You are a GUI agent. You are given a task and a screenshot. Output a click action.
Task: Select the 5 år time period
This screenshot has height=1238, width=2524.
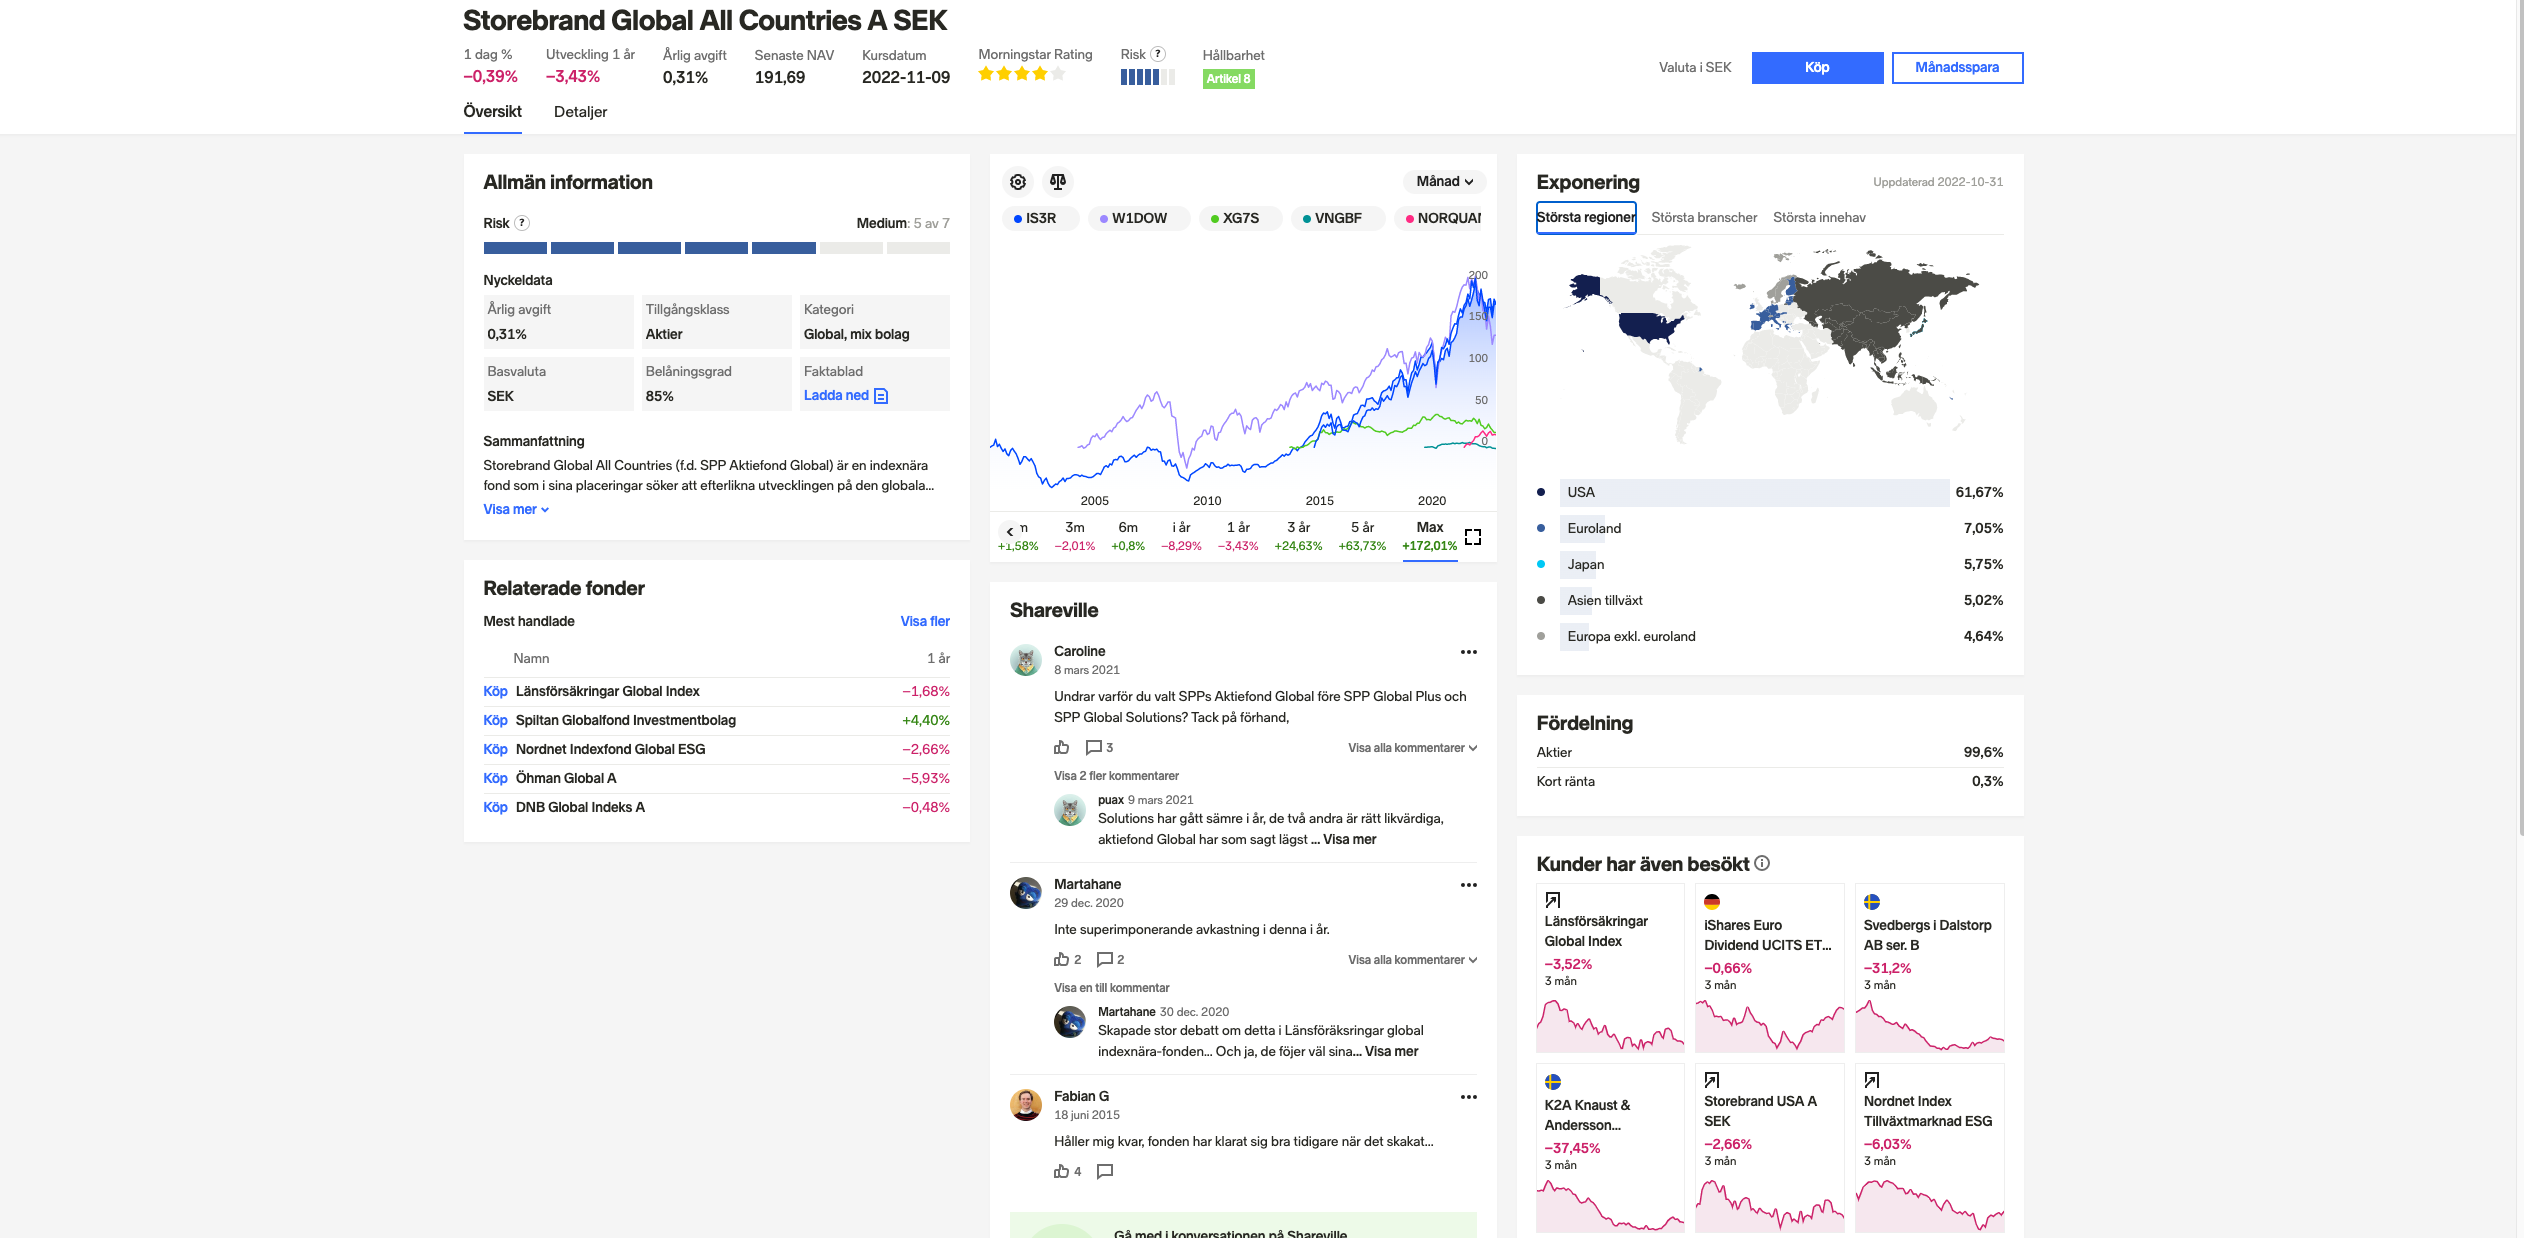point(1362,536)
